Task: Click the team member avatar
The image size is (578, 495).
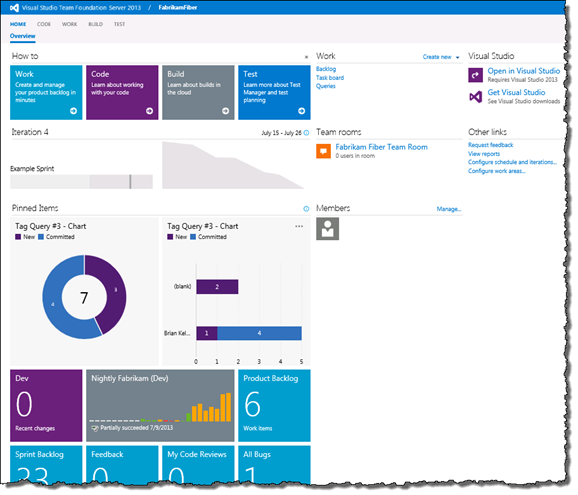Action: click(x=327, y=229)
